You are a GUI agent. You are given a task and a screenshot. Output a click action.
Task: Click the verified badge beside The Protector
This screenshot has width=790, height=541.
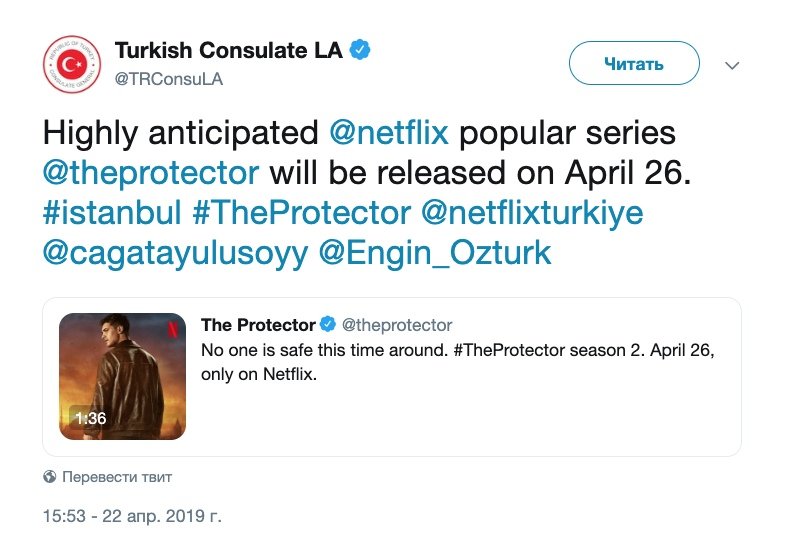click(x=326, y=324)
